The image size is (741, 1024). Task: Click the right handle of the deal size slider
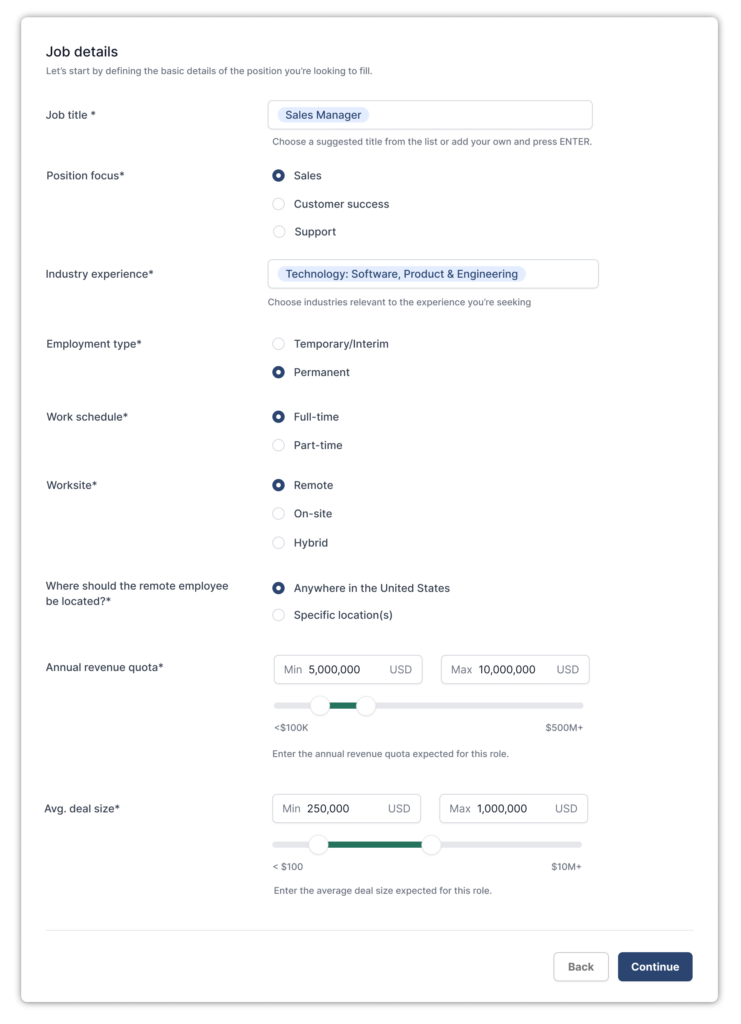click(x=431, y=845)
